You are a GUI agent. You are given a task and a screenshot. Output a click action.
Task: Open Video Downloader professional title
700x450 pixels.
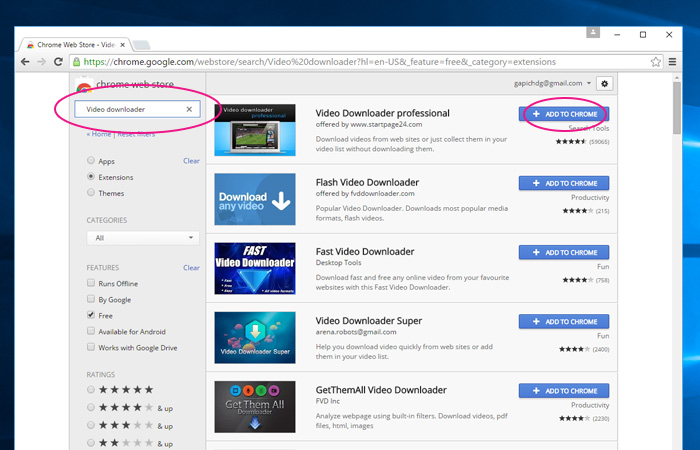coord(383,113)
